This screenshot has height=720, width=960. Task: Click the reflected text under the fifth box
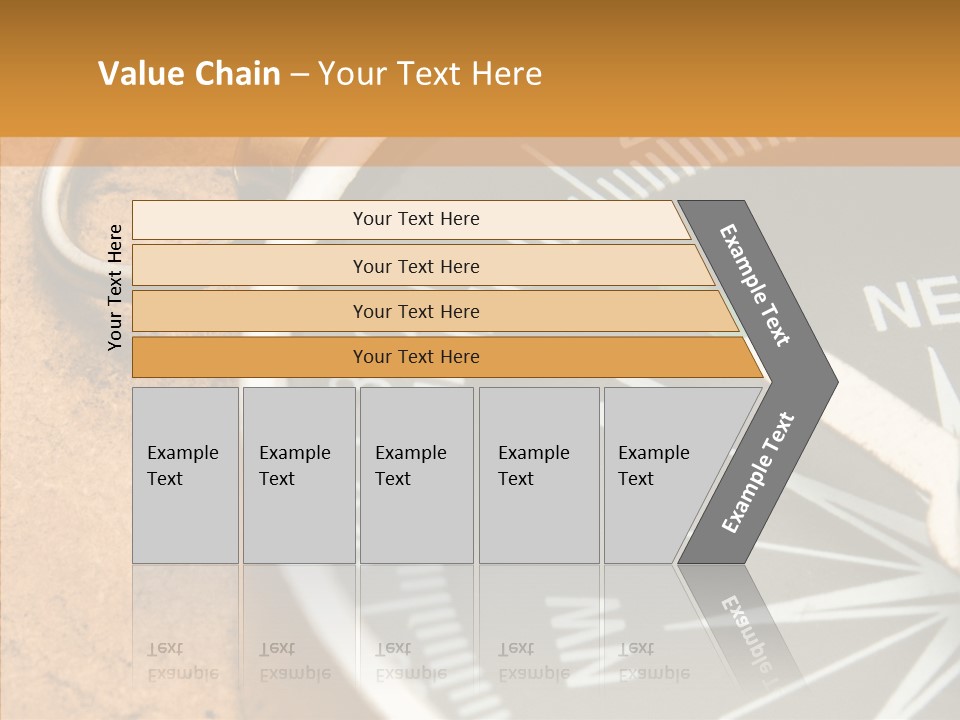tap(653, 661)
